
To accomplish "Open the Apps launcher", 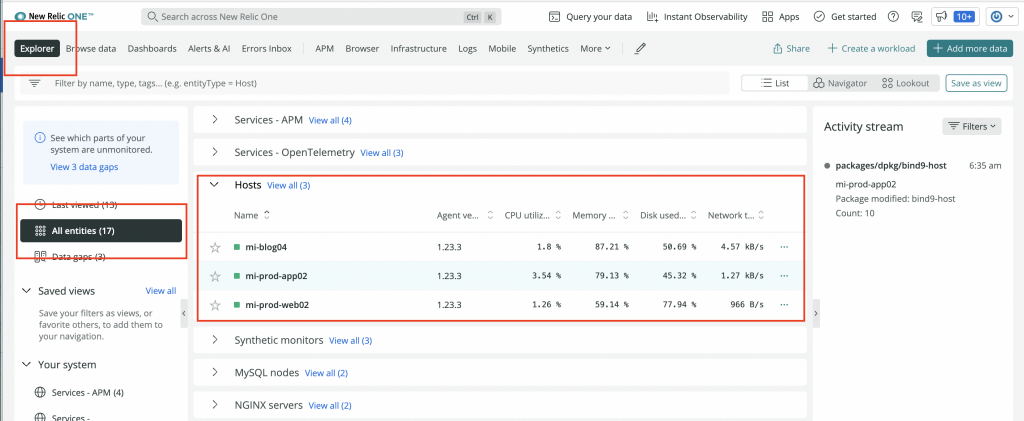I will pos(780,17).
